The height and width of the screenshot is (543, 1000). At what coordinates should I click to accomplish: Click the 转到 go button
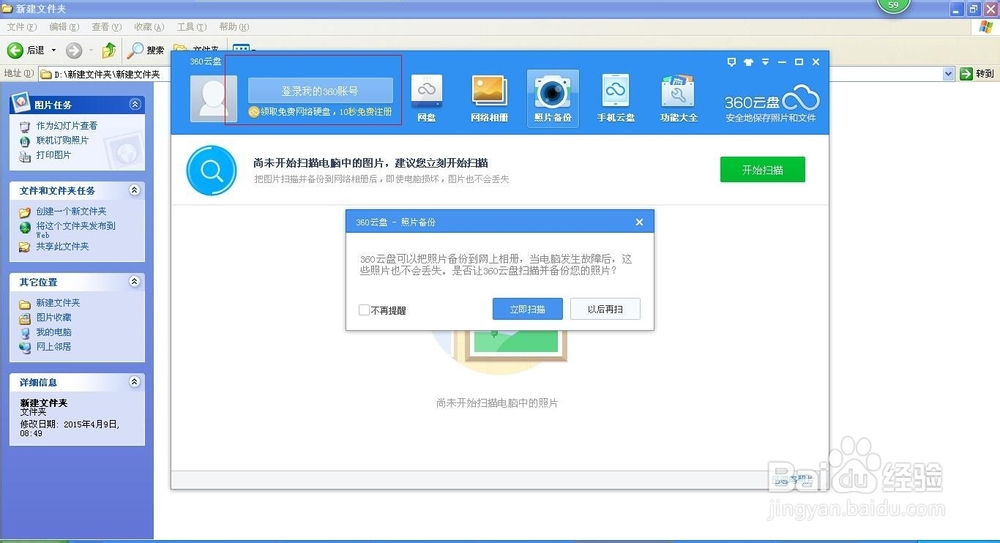[x=978, y=74]
